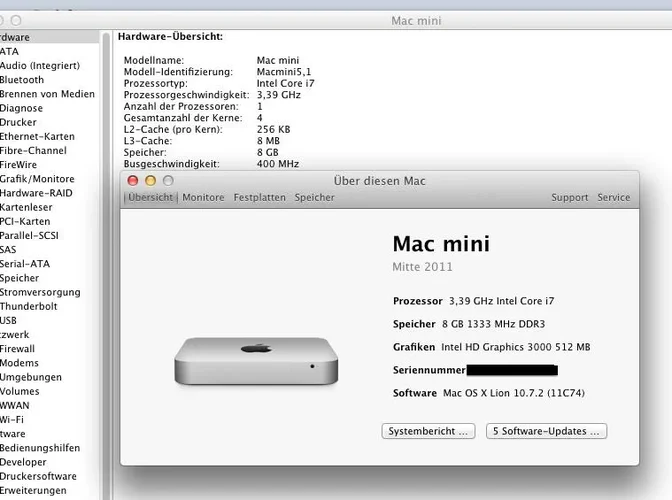This screenshot has width=672, height=500.
Task: Select USB in the sidebar
Action: [9, 320]
